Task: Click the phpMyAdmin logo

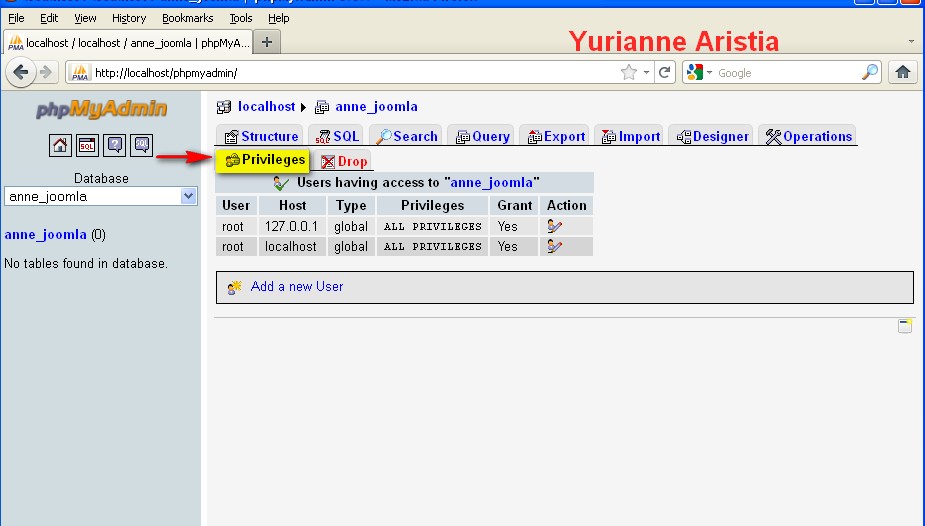Action: 101,109
